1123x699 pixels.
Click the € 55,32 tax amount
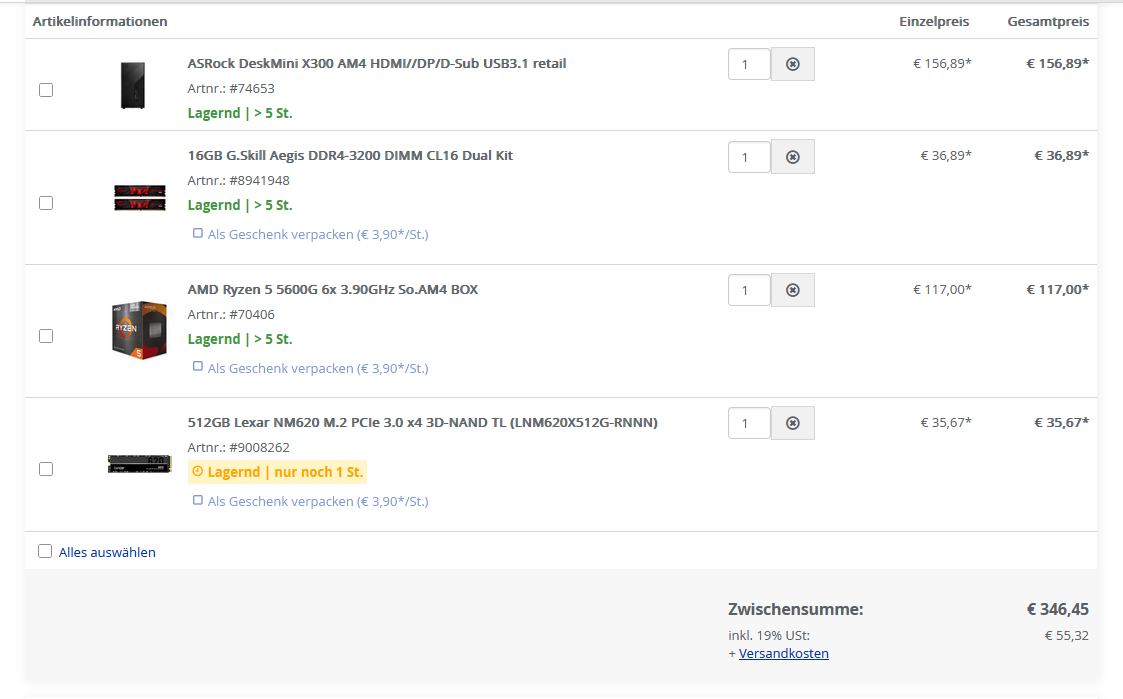point(1066,635)
